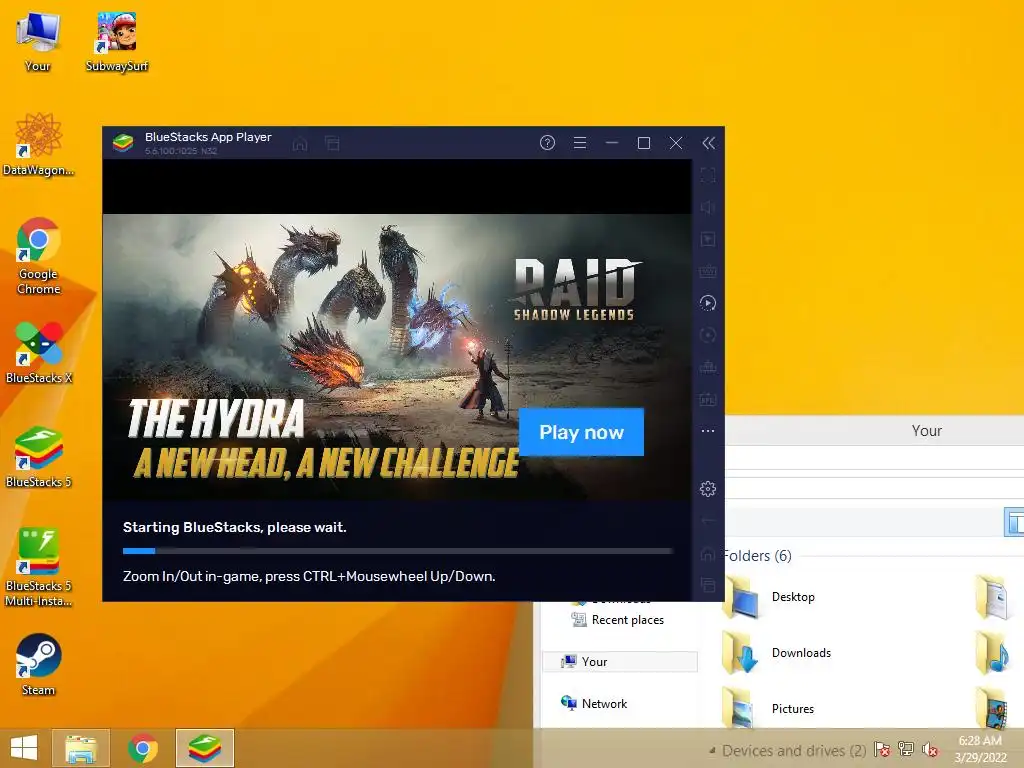The height and width of the screenshot is (768, 1024).
Task: Select the BlueStacks 5 Multi-Instance desktop shortcut
Action: (38, 567)
